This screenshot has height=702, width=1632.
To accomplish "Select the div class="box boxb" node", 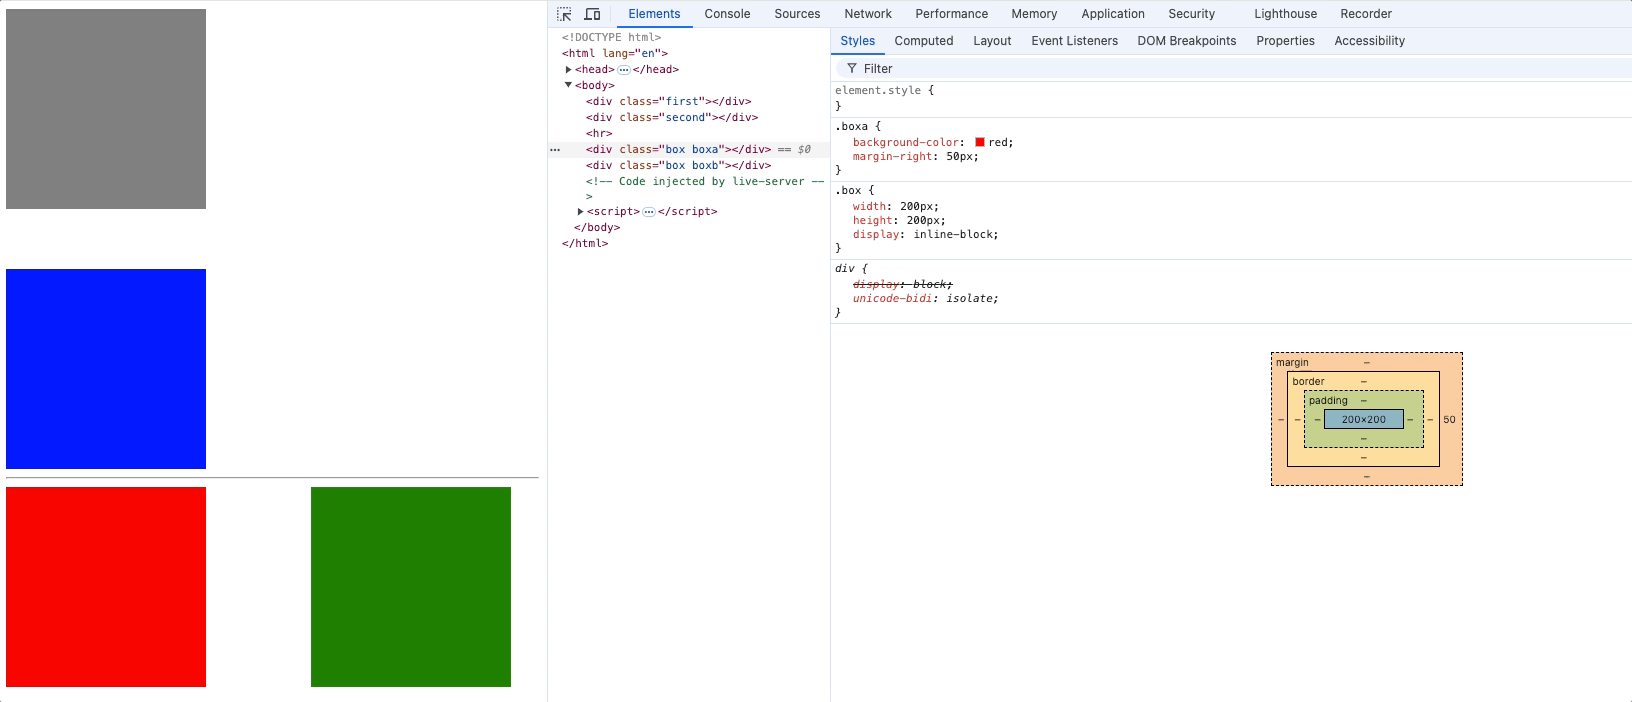I will coord(678,166).
